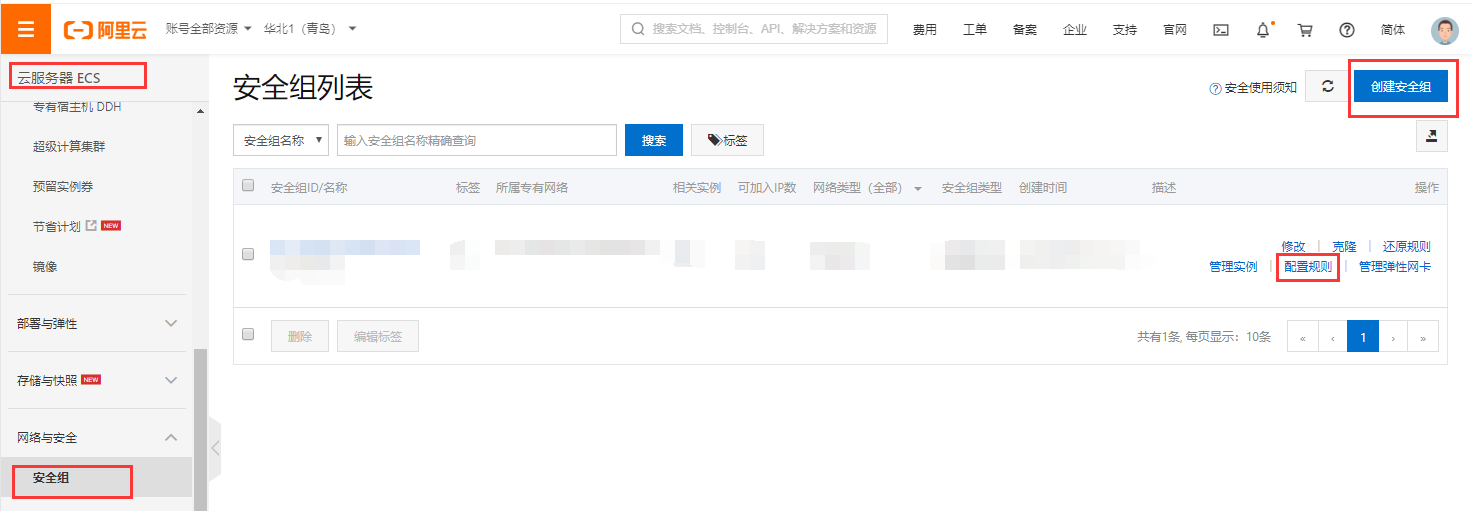Refresh the security group list
Screen dimensions: 1472x511
point(1328,87)
